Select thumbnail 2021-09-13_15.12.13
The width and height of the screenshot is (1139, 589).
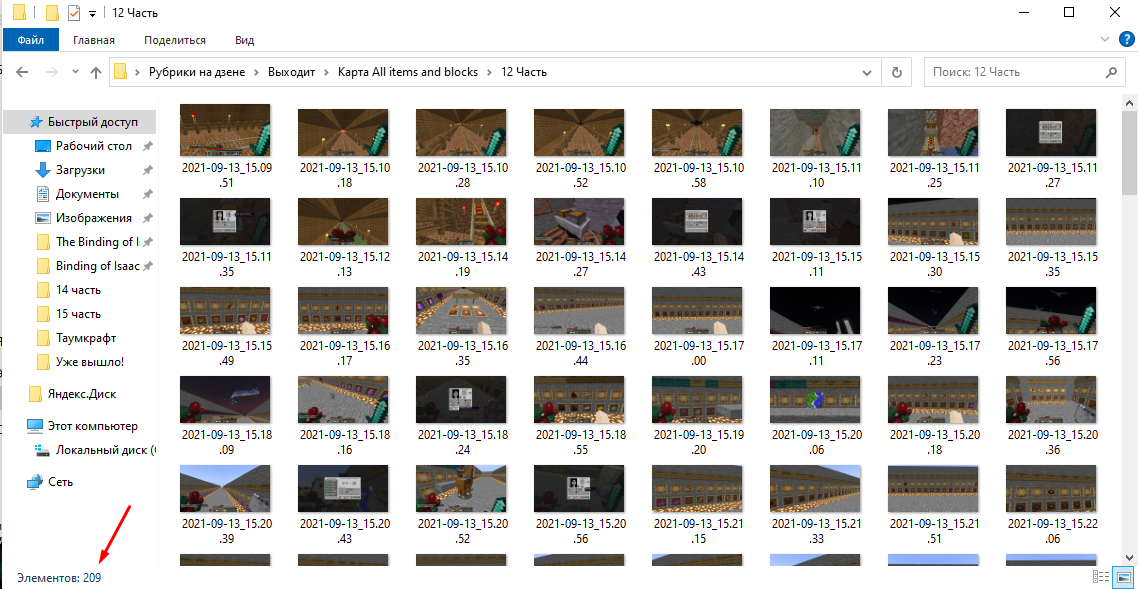coord(343,221)
